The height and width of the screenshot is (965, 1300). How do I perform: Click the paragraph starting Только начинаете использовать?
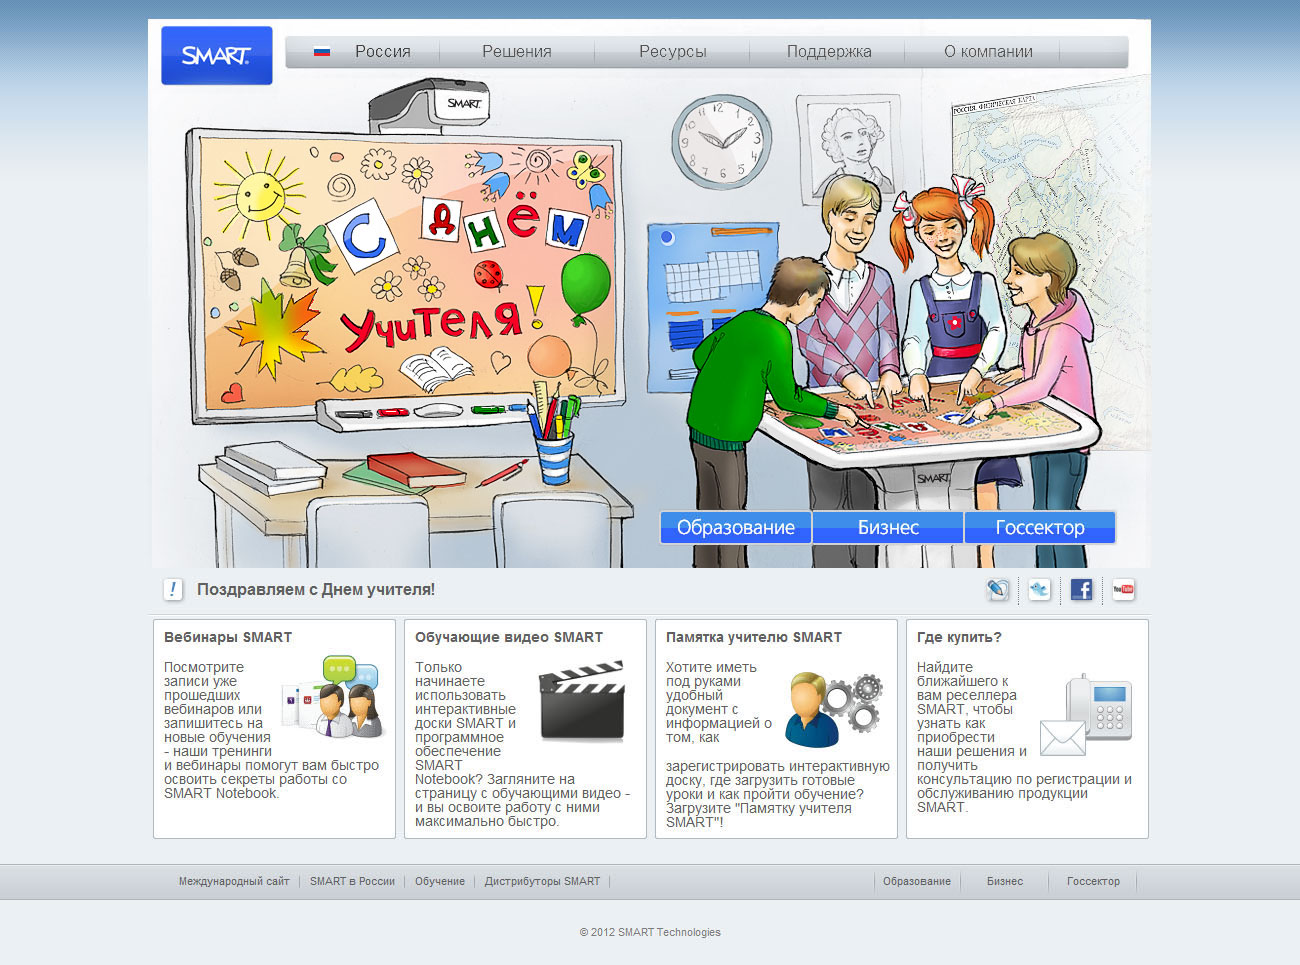[523, 744]
